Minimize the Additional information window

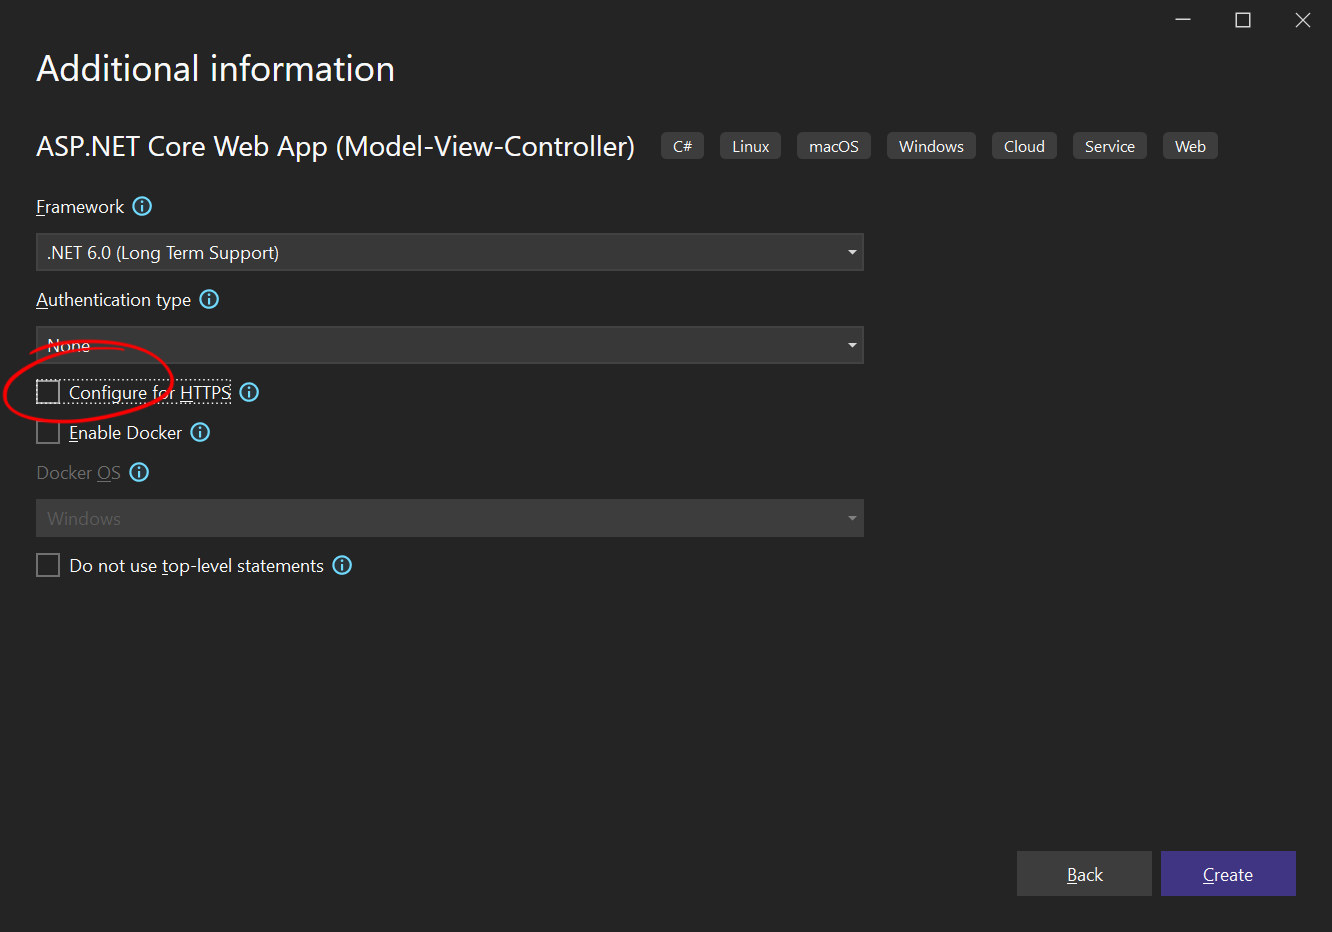coord(1183,19)
